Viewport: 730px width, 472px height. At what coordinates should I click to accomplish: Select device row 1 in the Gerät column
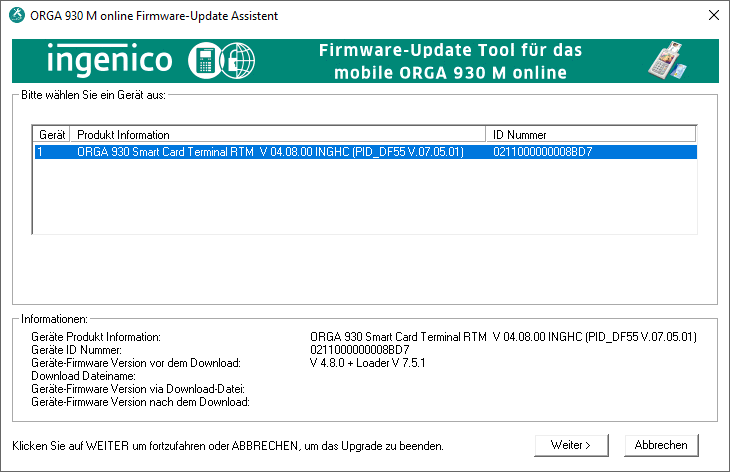[x=40, y=152]
